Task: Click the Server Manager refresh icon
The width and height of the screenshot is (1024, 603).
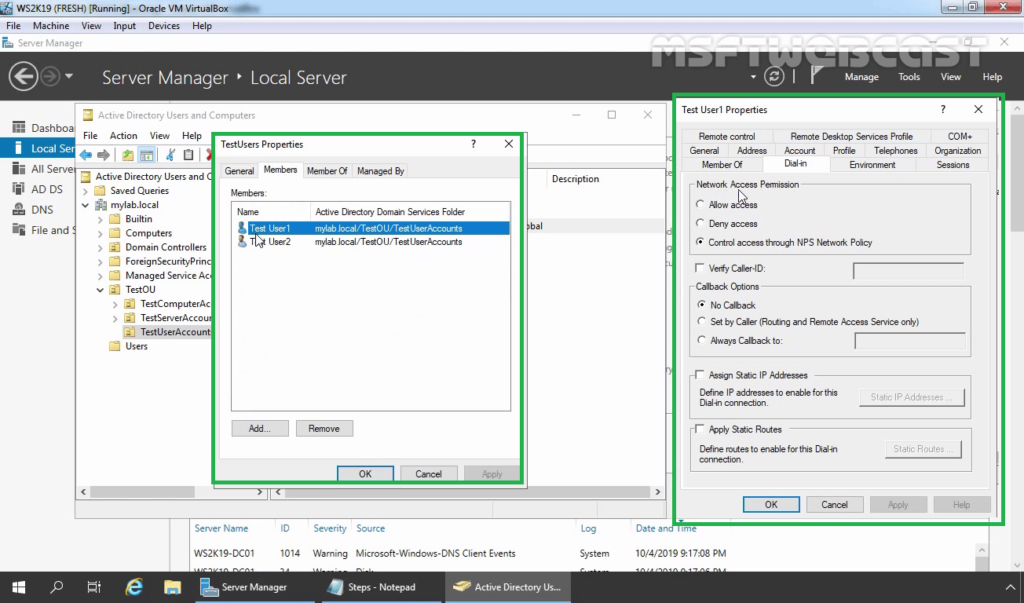Action: 774,76
